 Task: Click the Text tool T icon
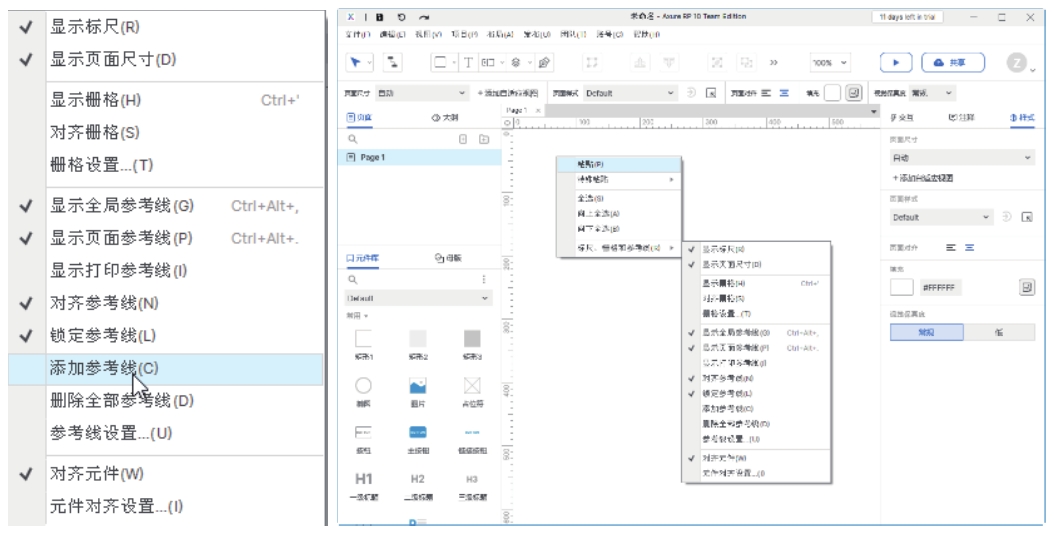pyautogui.click(x=469, y=62)
